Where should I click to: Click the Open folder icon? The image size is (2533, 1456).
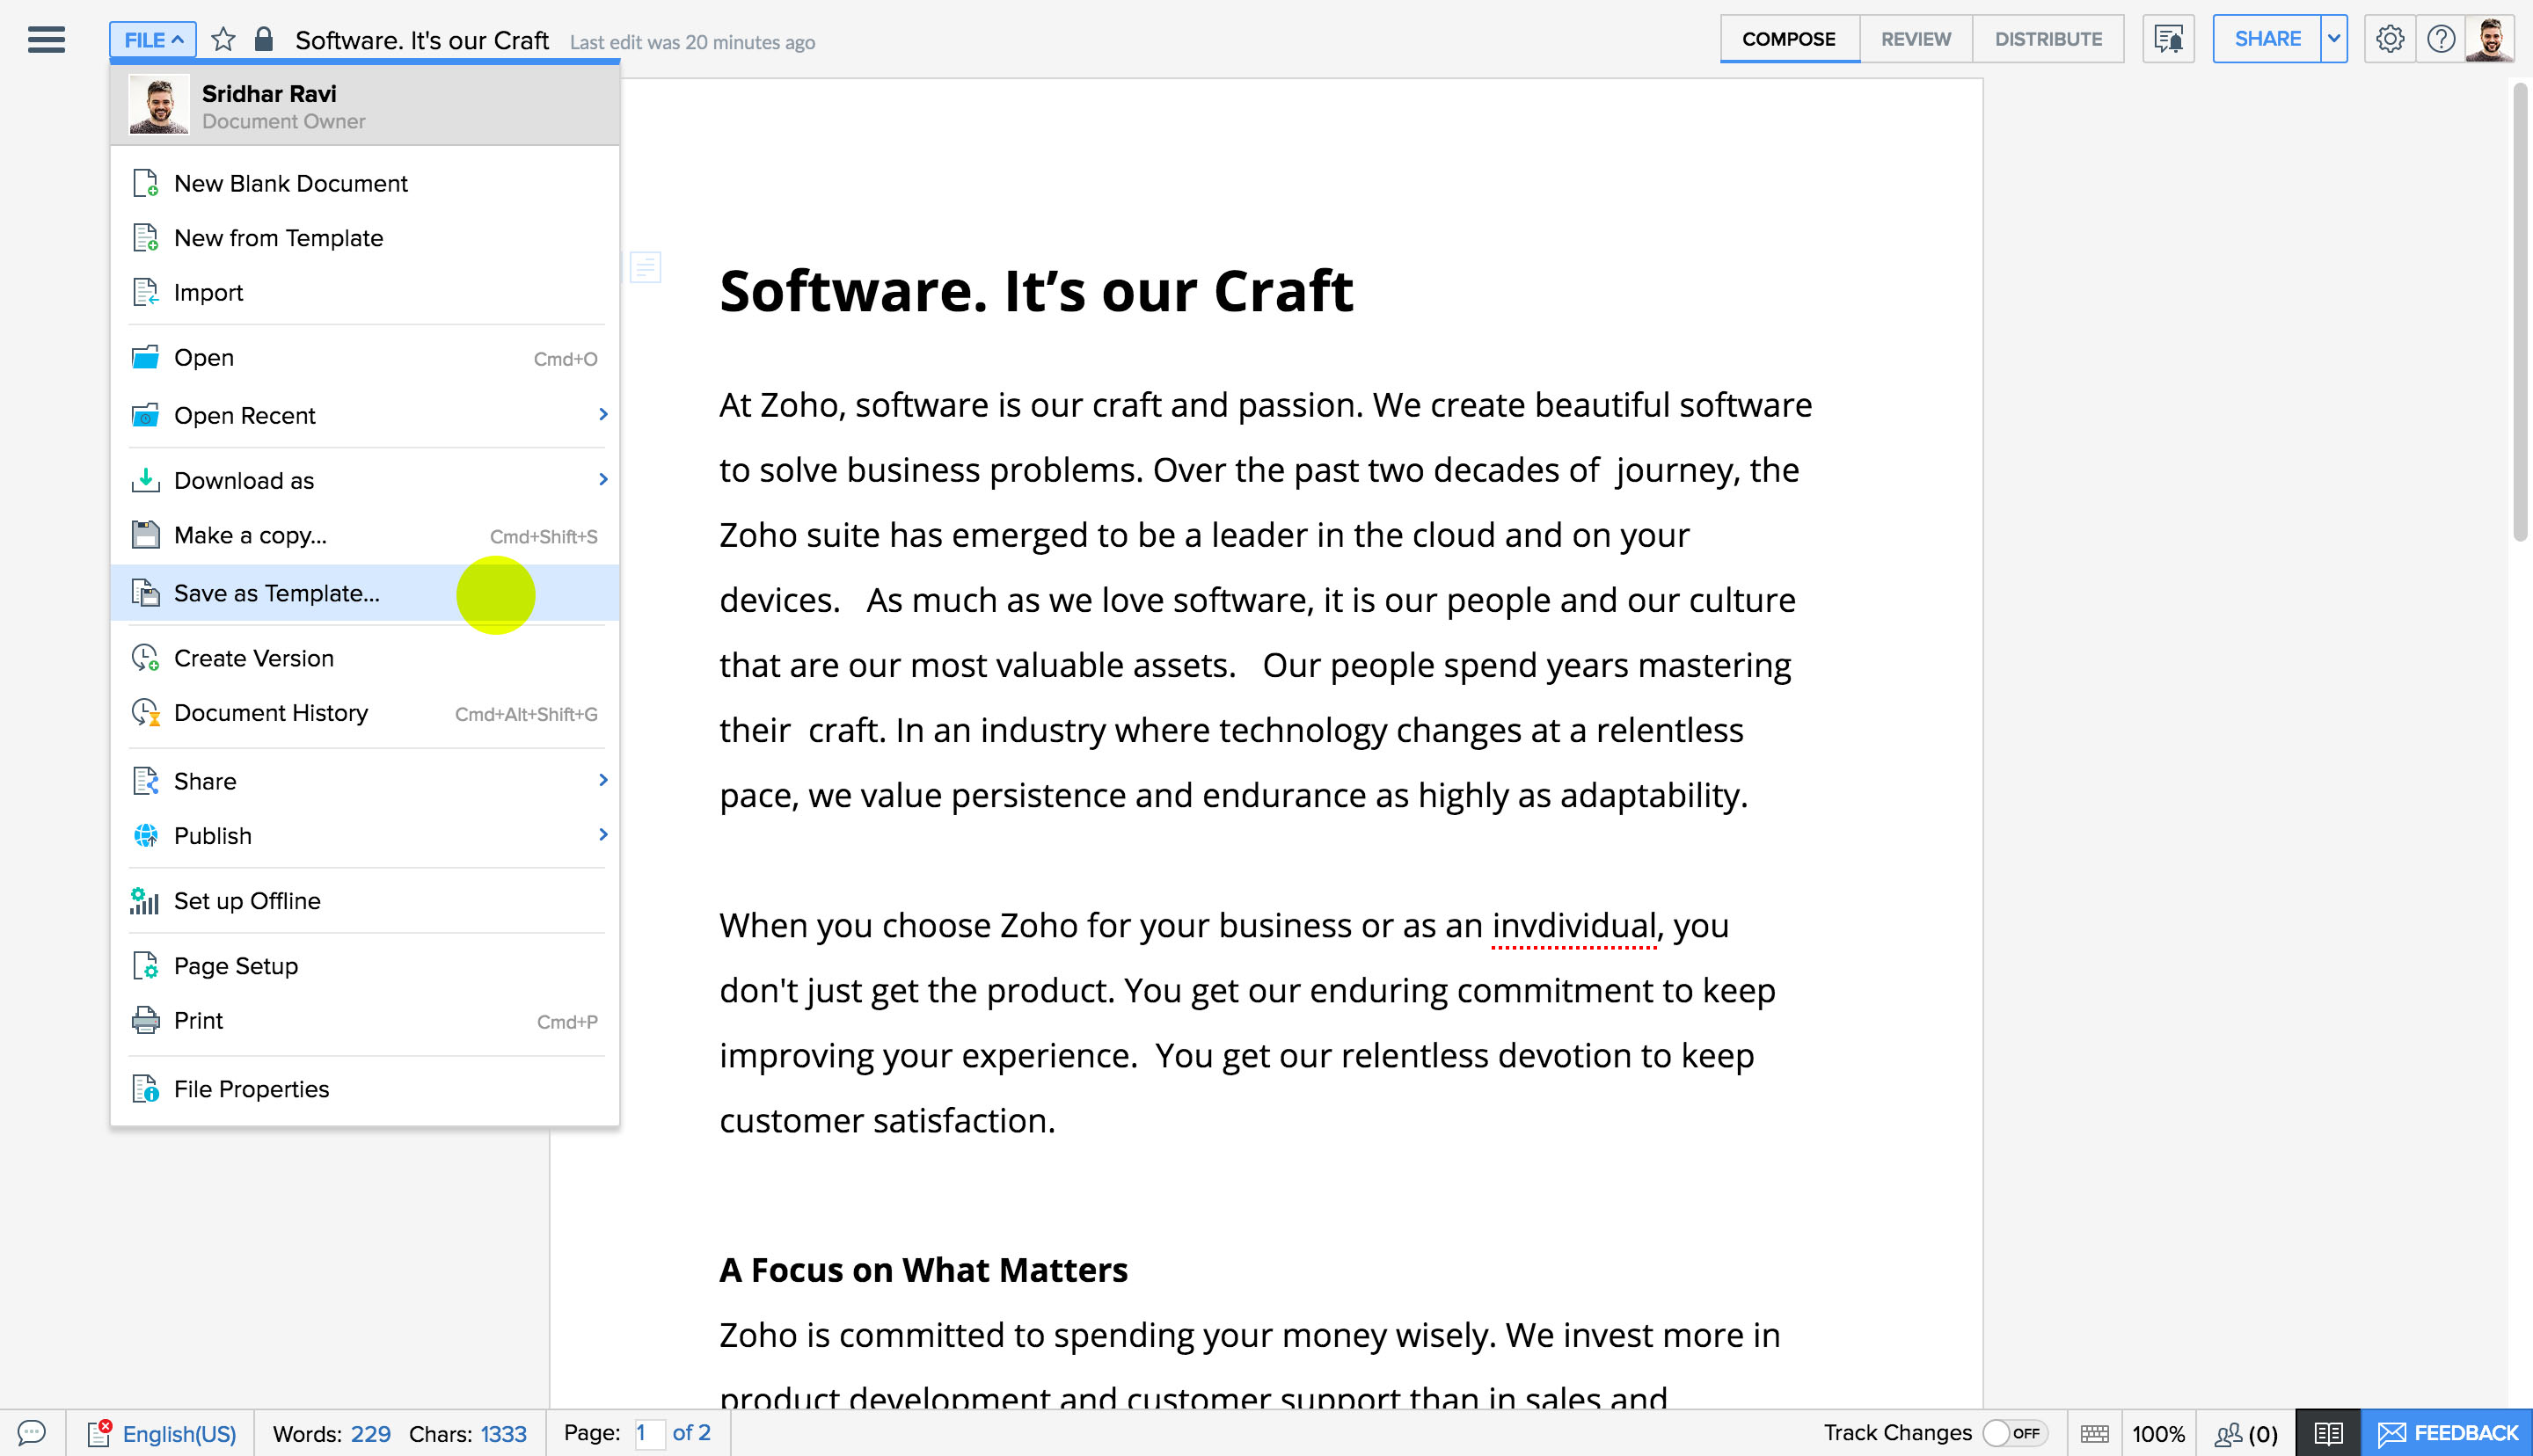coord(146,357)
